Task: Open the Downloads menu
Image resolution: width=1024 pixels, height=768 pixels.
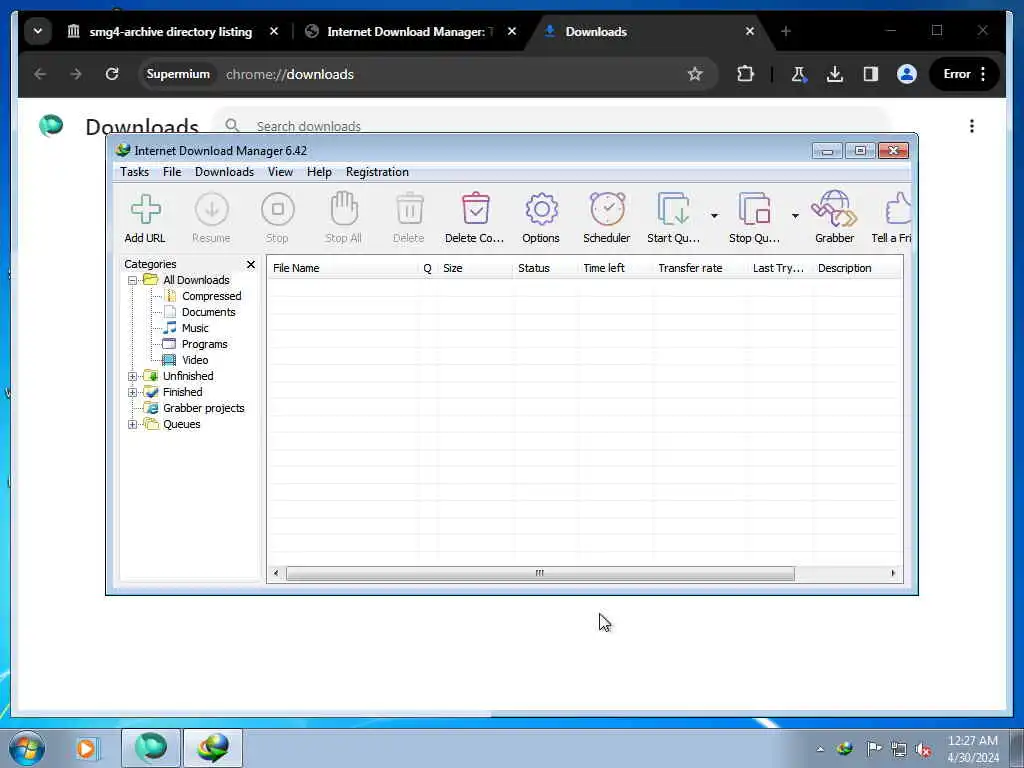Action: coord(224,172)
